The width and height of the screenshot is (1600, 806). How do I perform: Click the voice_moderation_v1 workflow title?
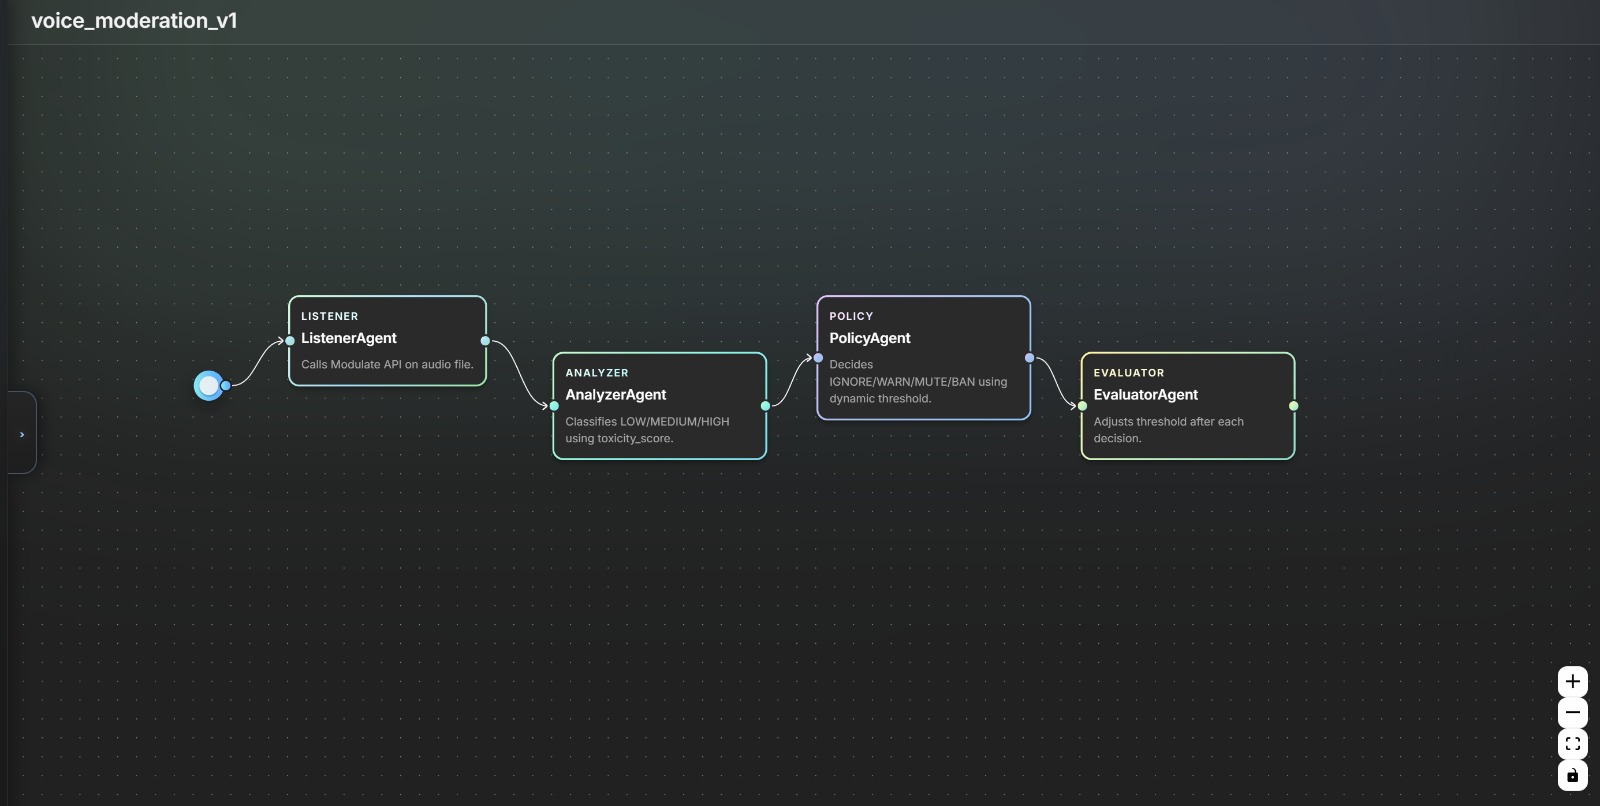coord(134,21)
